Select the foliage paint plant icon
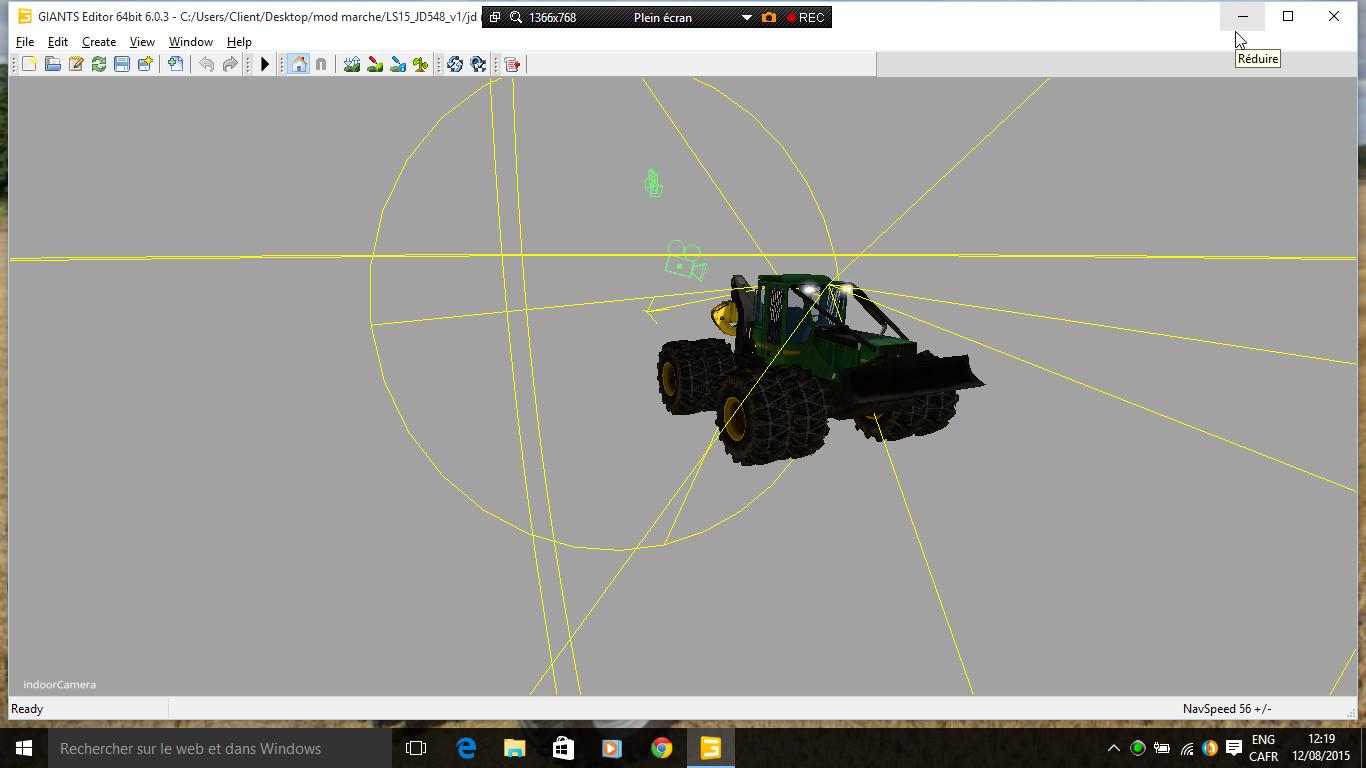Image resolution: width=1366 pixels, height=768 pixels. [x=421, y=64]
